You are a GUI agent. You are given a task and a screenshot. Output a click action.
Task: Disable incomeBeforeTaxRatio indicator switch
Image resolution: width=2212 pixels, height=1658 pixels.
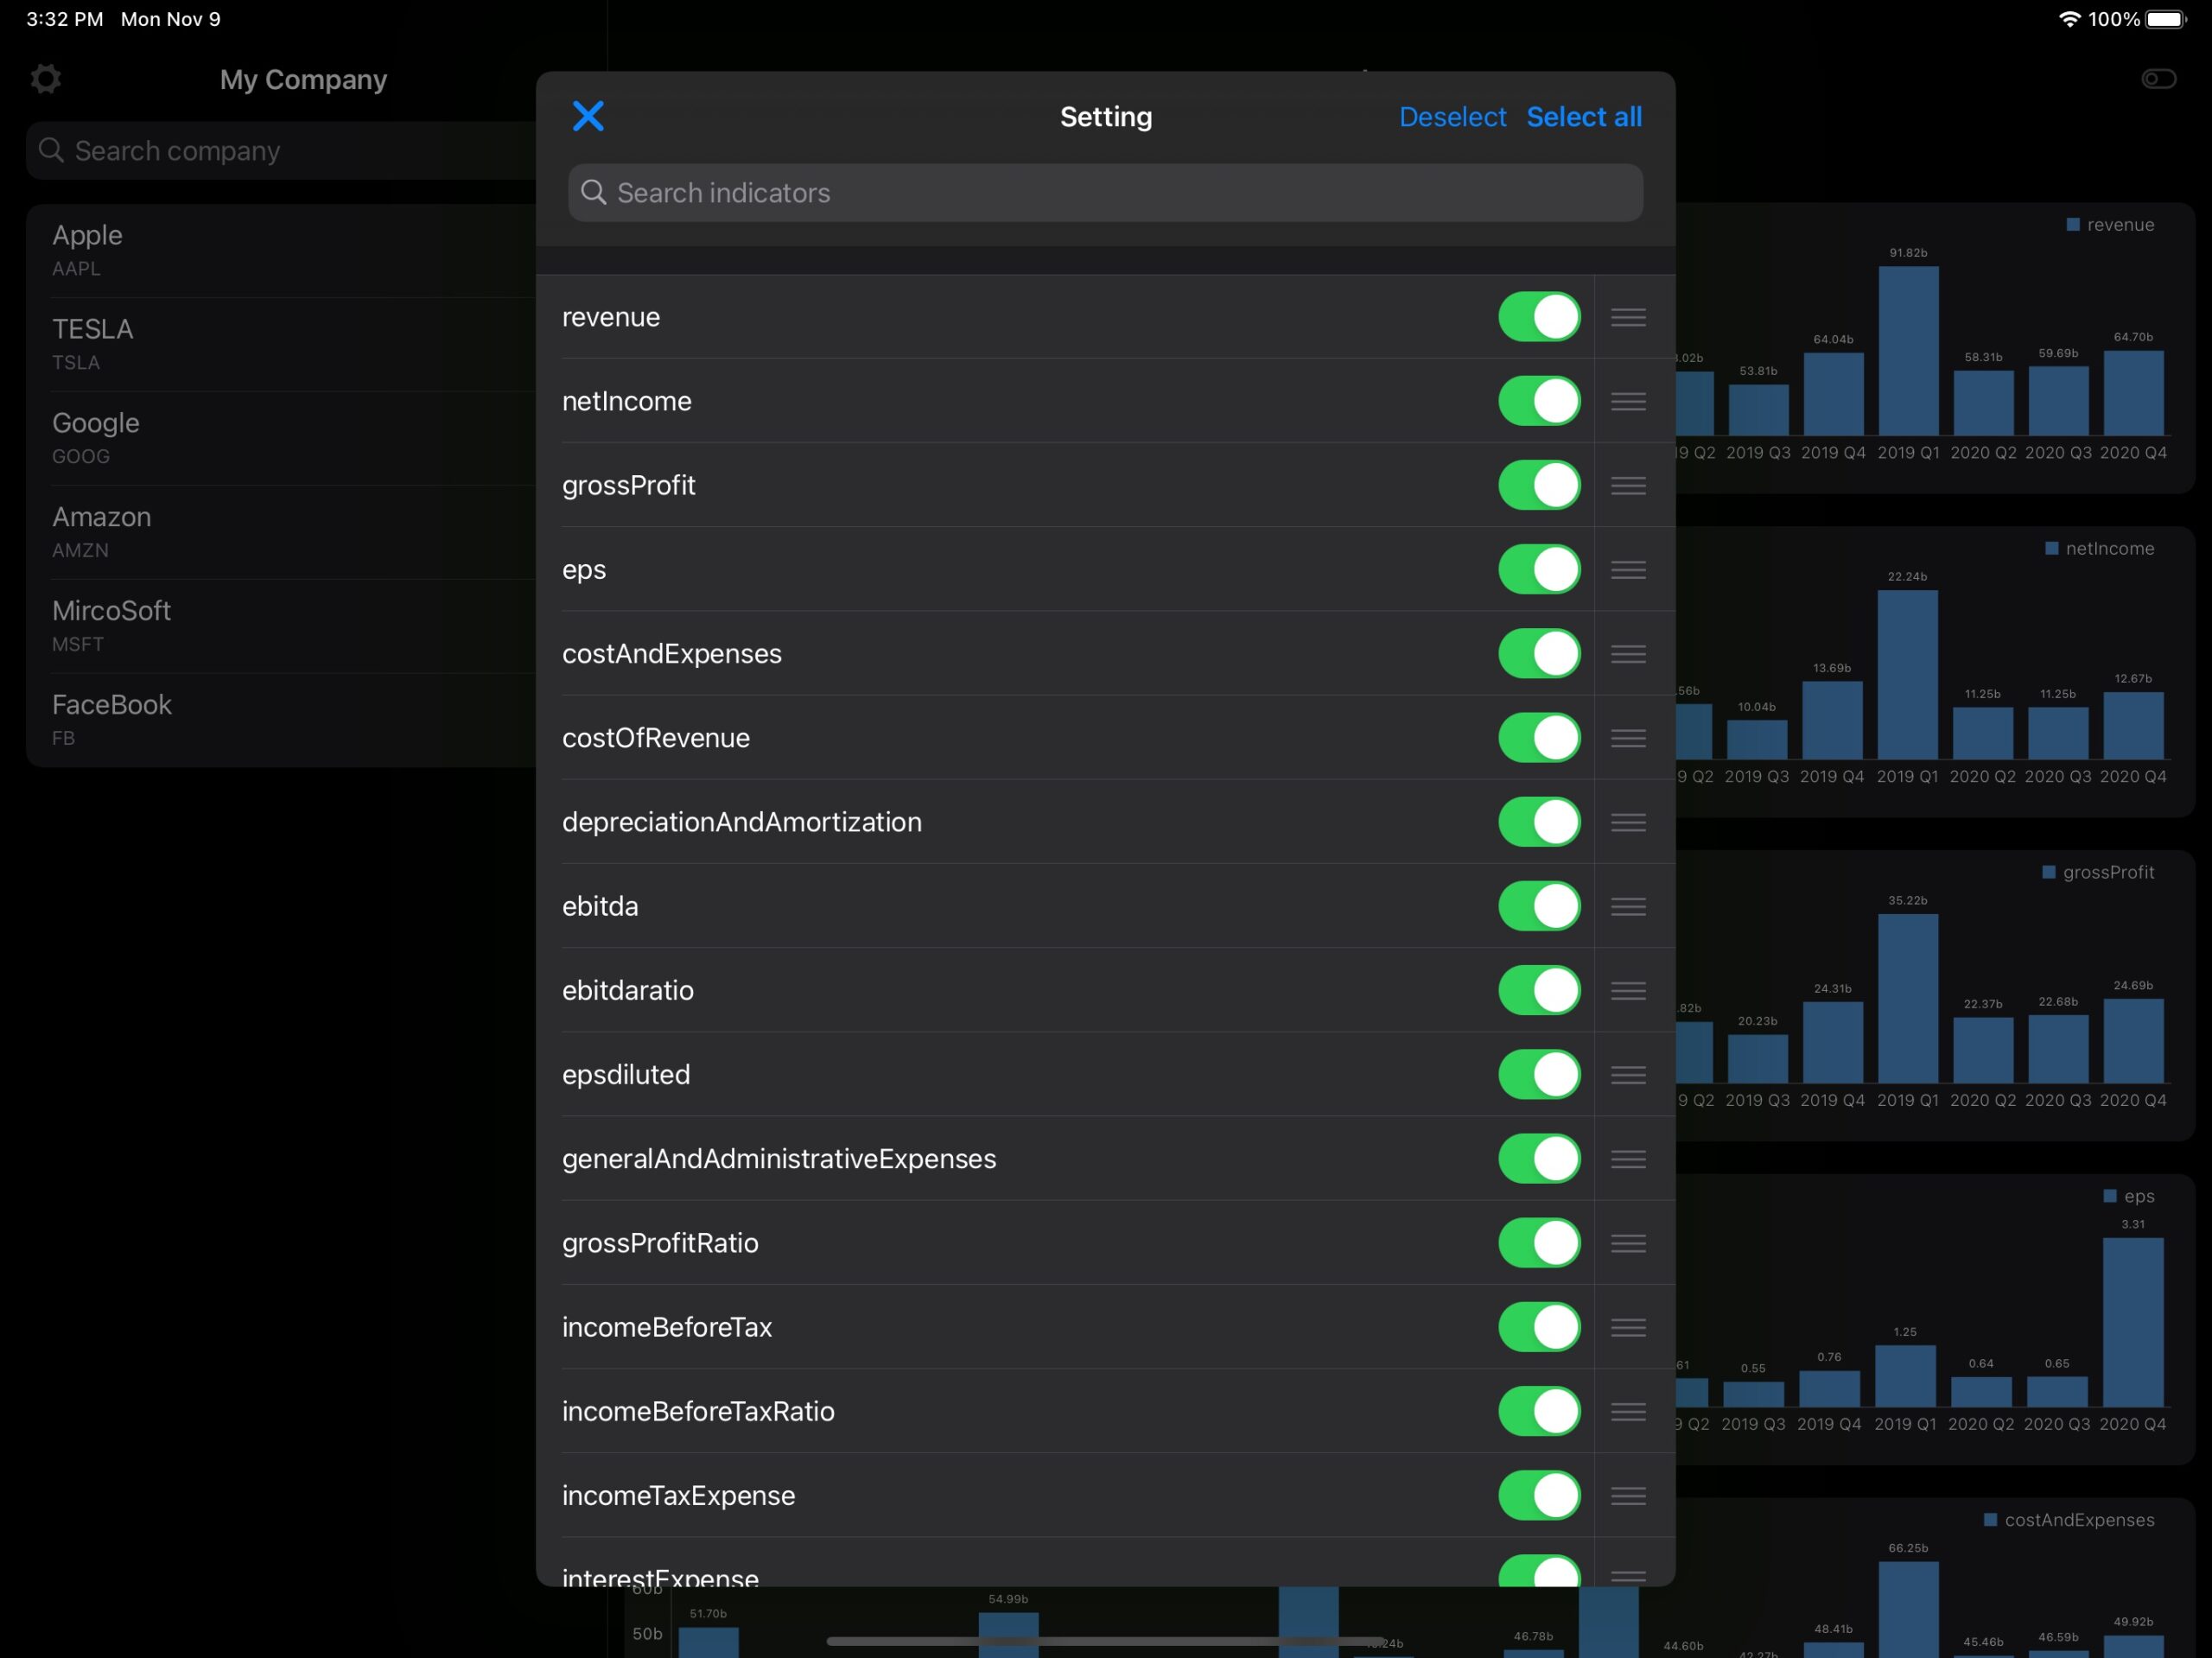tap(1539, 1411)
